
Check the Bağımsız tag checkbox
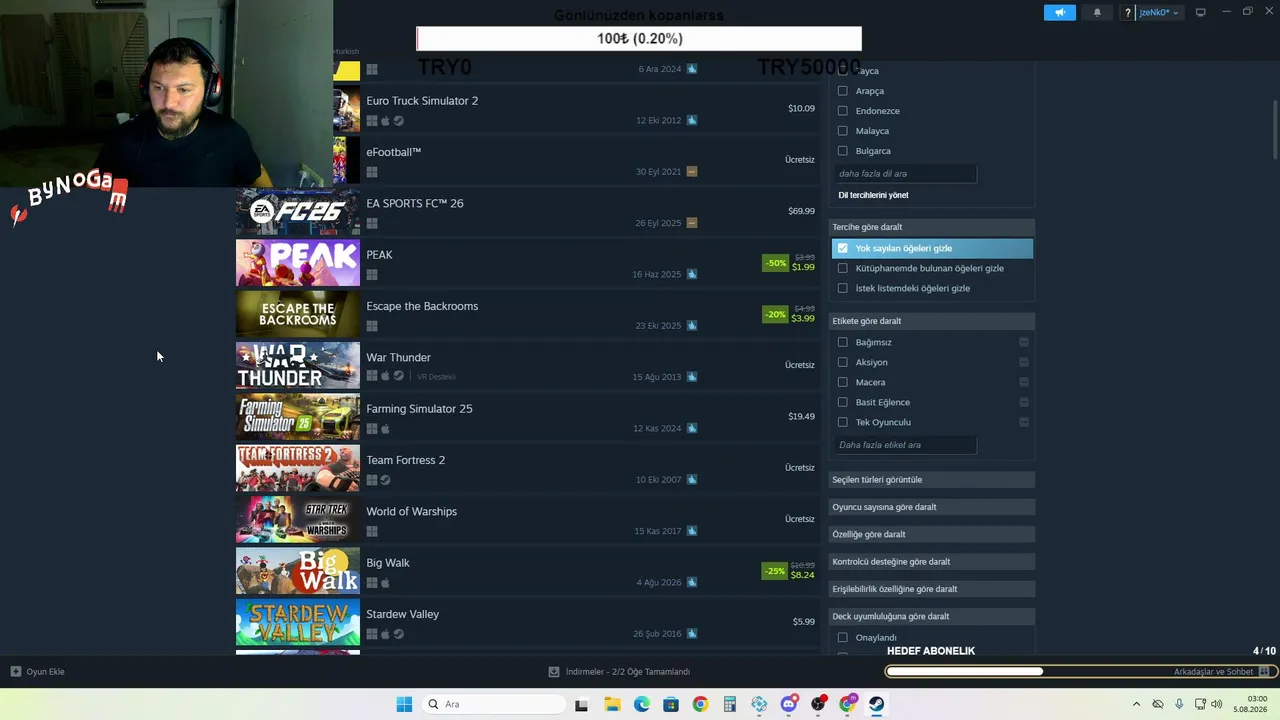(842, 342)
